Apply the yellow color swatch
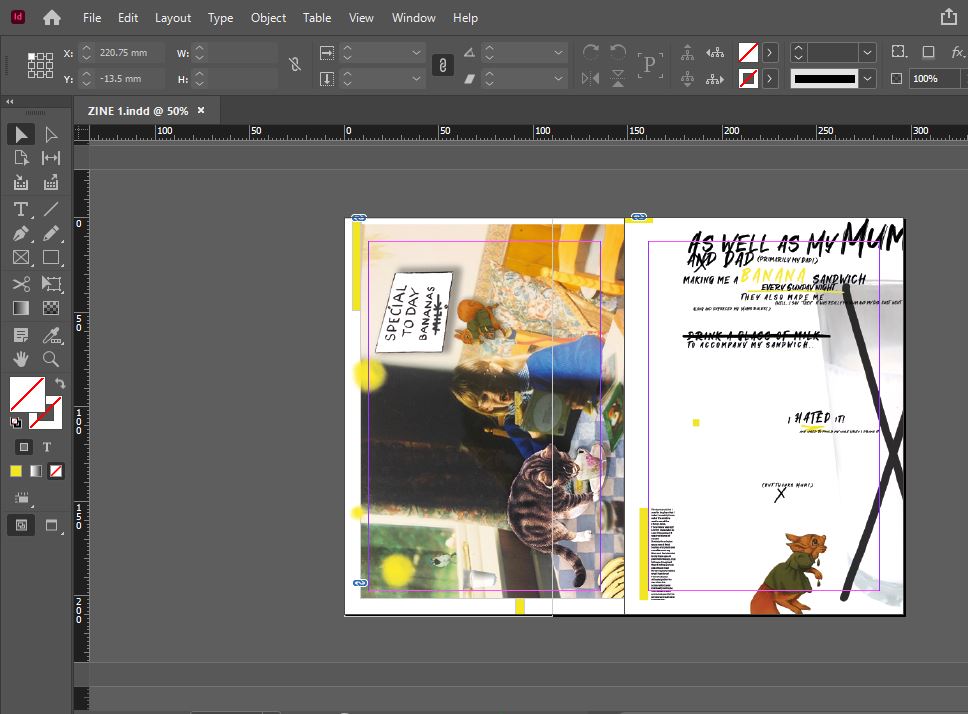The image size is (968, 714). pyautogui.click(x=16, y=471)
